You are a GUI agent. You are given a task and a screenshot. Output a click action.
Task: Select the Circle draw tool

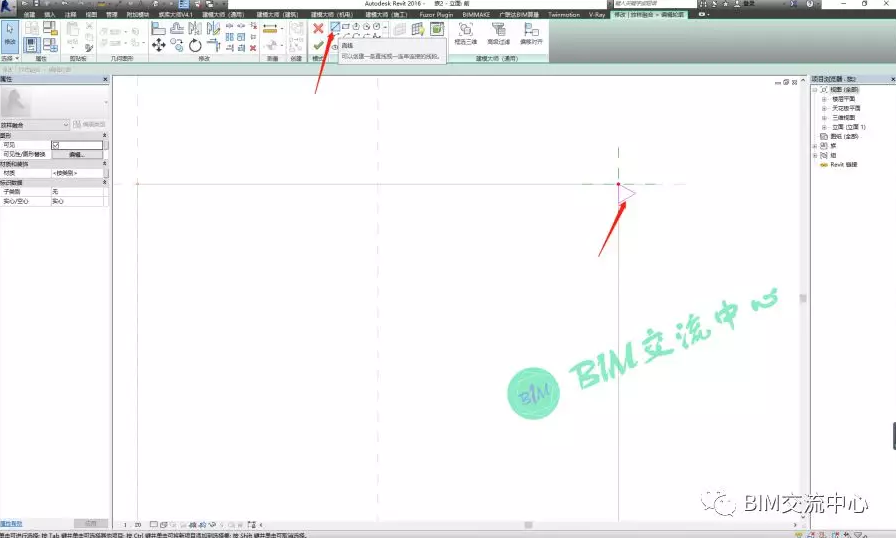(x=377, y=26)
